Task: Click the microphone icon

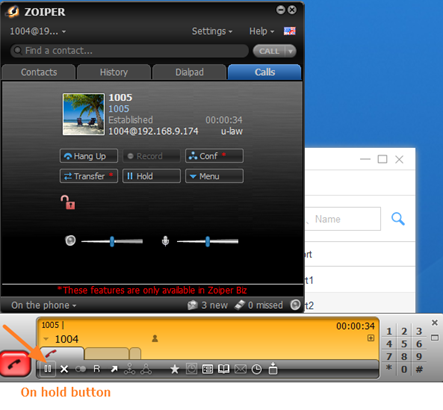Action: (165, 241)
